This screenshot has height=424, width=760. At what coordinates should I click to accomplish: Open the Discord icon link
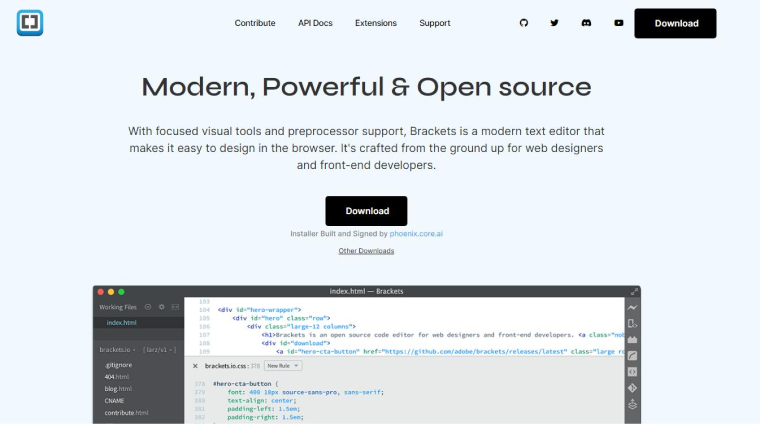(x=586, y=23)
